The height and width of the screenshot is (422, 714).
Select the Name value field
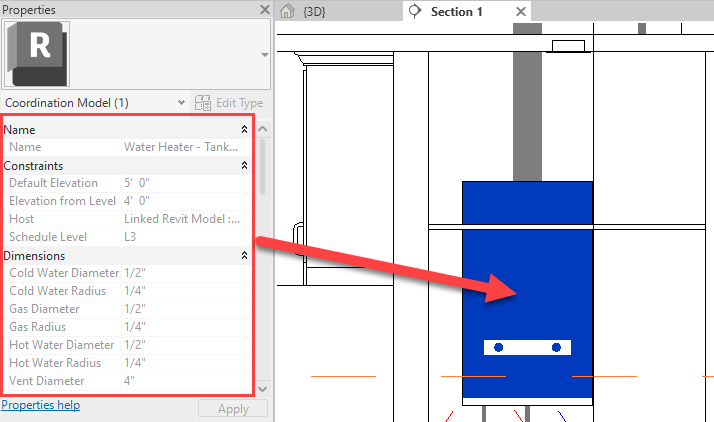click(x=181, y=148)
